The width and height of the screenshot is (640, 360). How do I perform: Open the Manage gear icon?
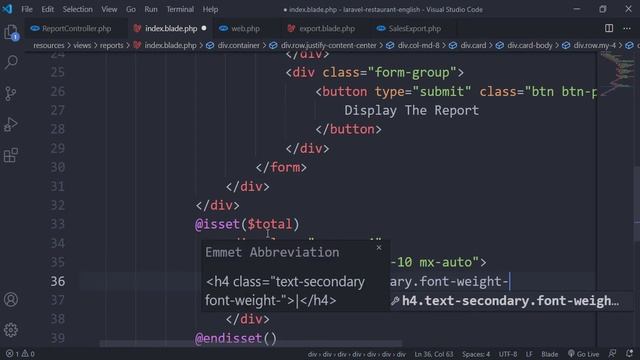11,330
